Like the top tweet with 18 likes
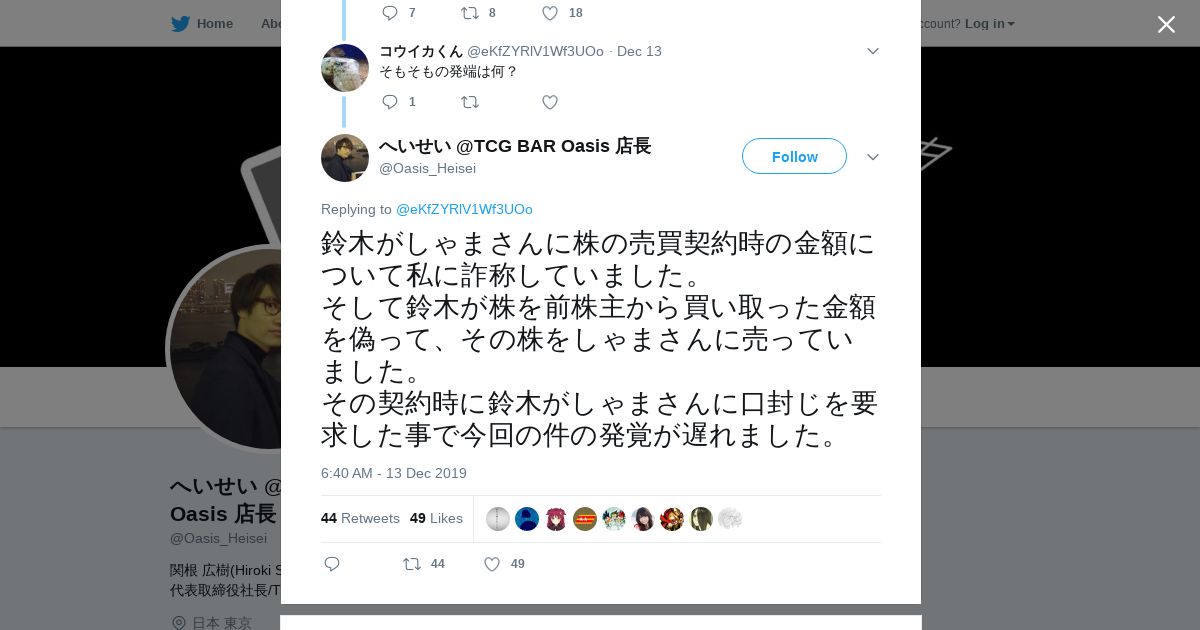Viewport: 1200px width, 630px height. pos(550,13)
